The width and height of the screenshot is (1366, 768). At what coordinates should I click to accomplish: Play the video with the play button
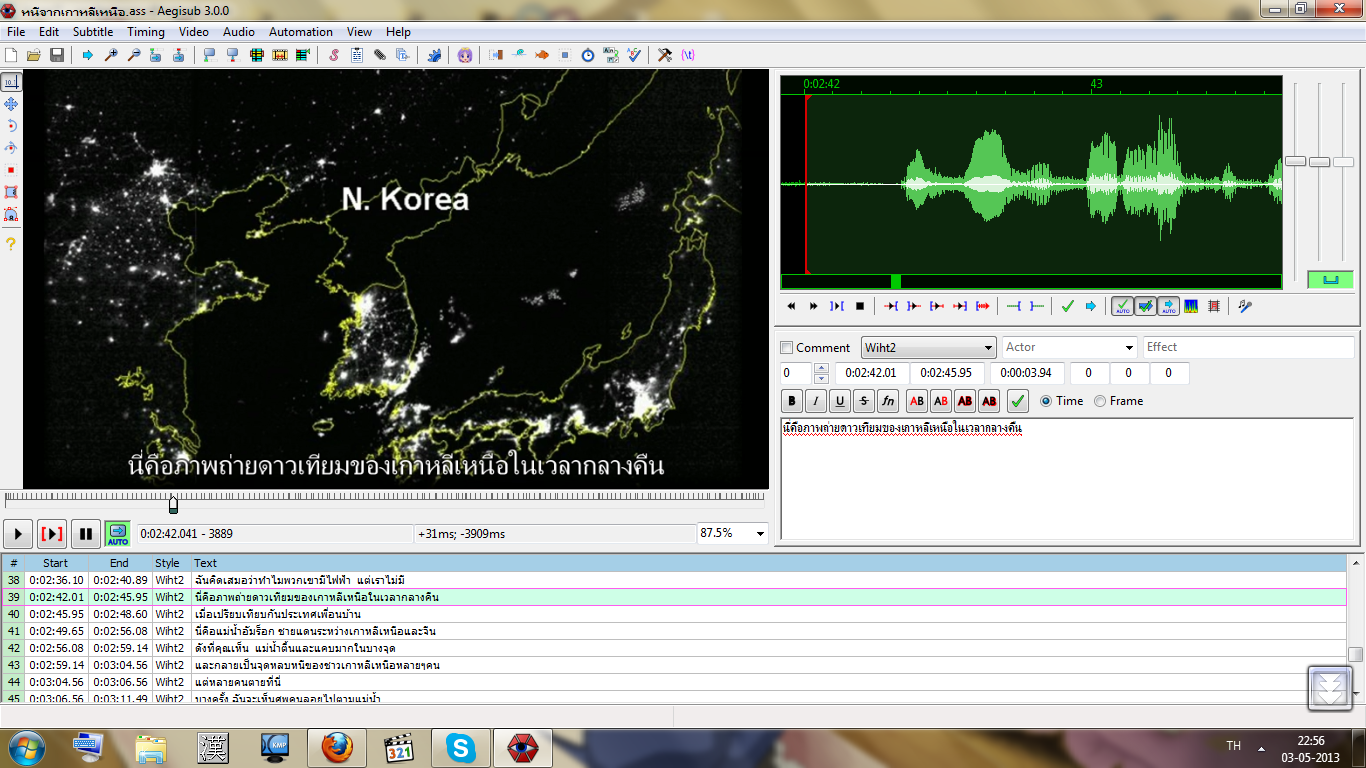[x=18, y=534]
